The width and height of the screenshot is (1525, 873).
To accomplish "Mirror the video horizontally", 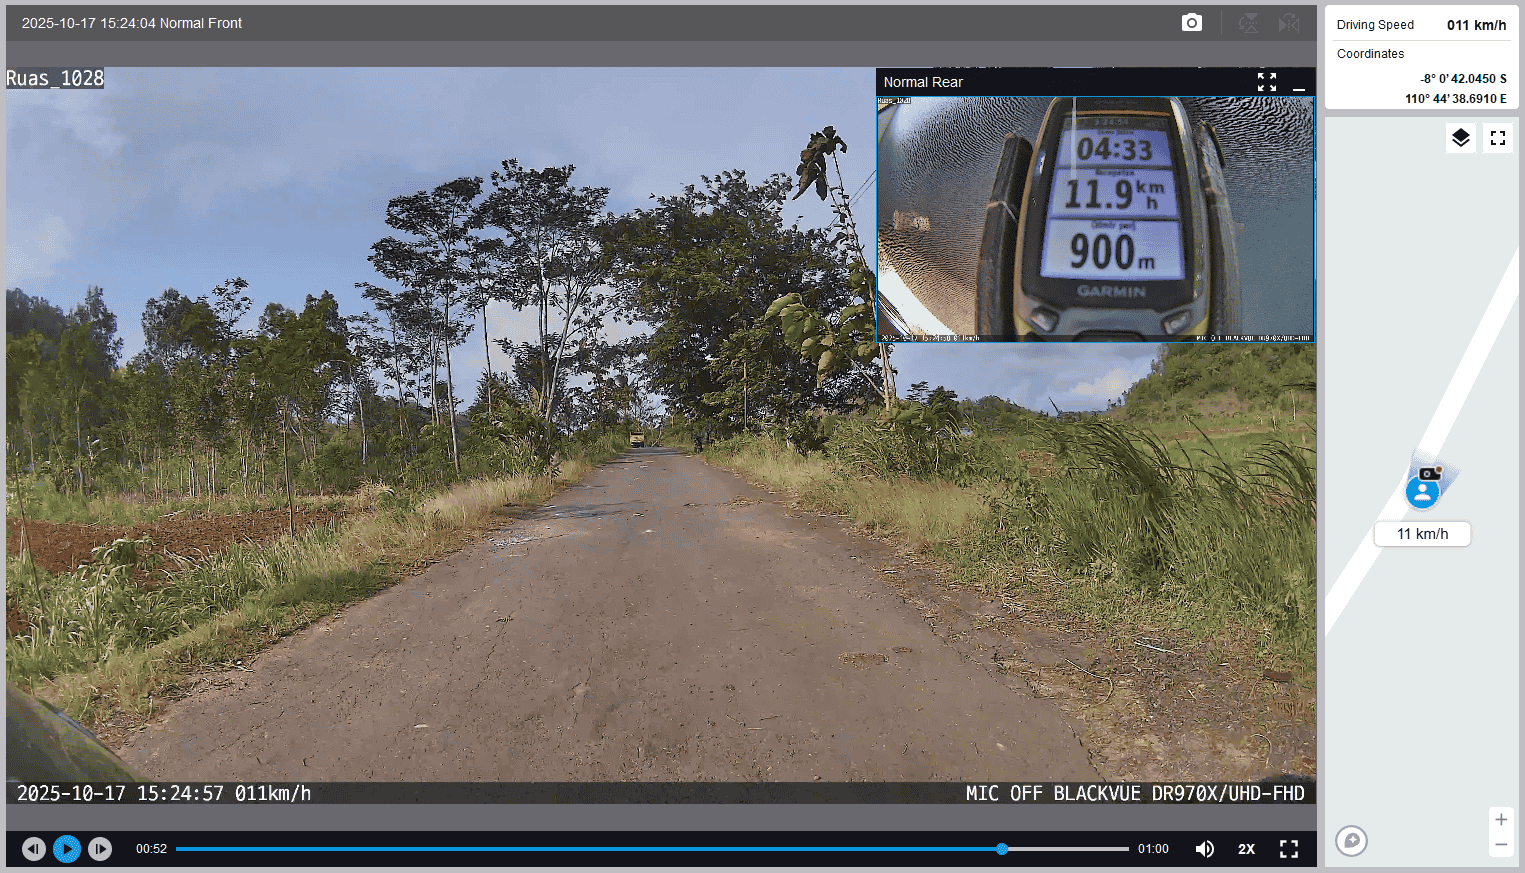I will pos(1290,23).
